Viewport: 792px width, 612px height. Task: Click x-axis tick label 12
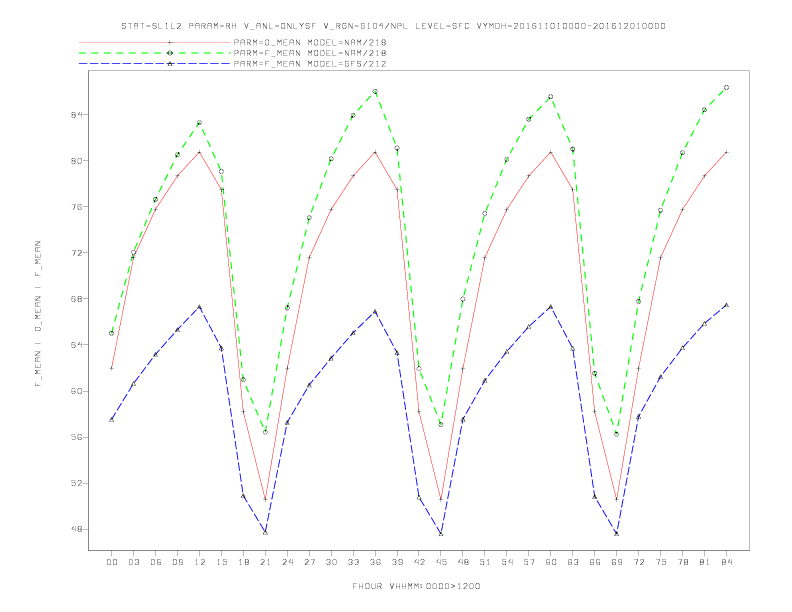[x=200, y=562]
